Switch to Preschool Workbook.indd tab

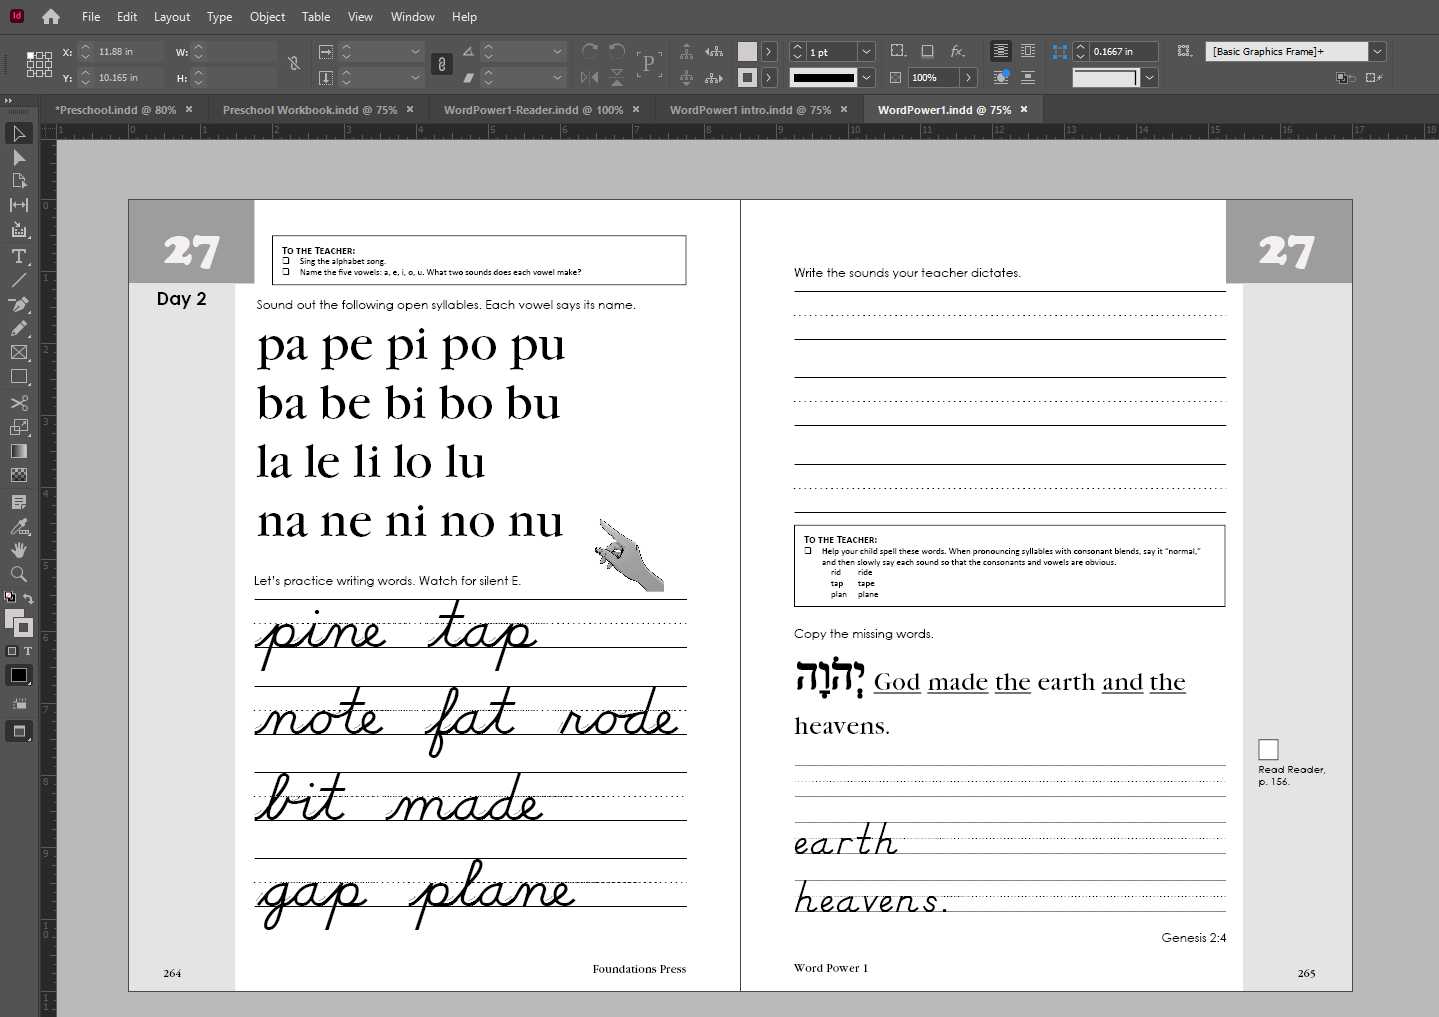310,110
